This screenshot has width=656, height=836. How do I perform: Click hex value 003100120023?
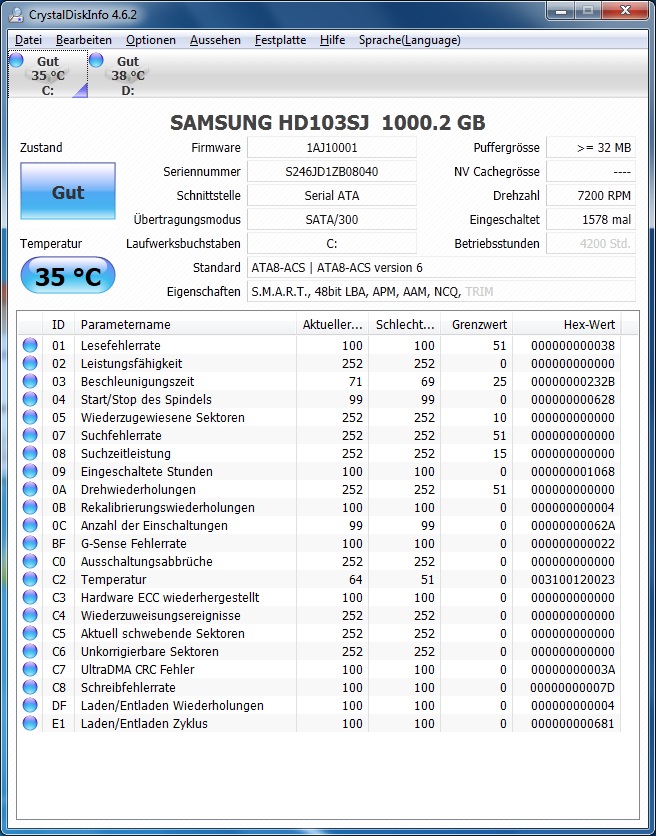pyautogui.click(x=573, y=579)
